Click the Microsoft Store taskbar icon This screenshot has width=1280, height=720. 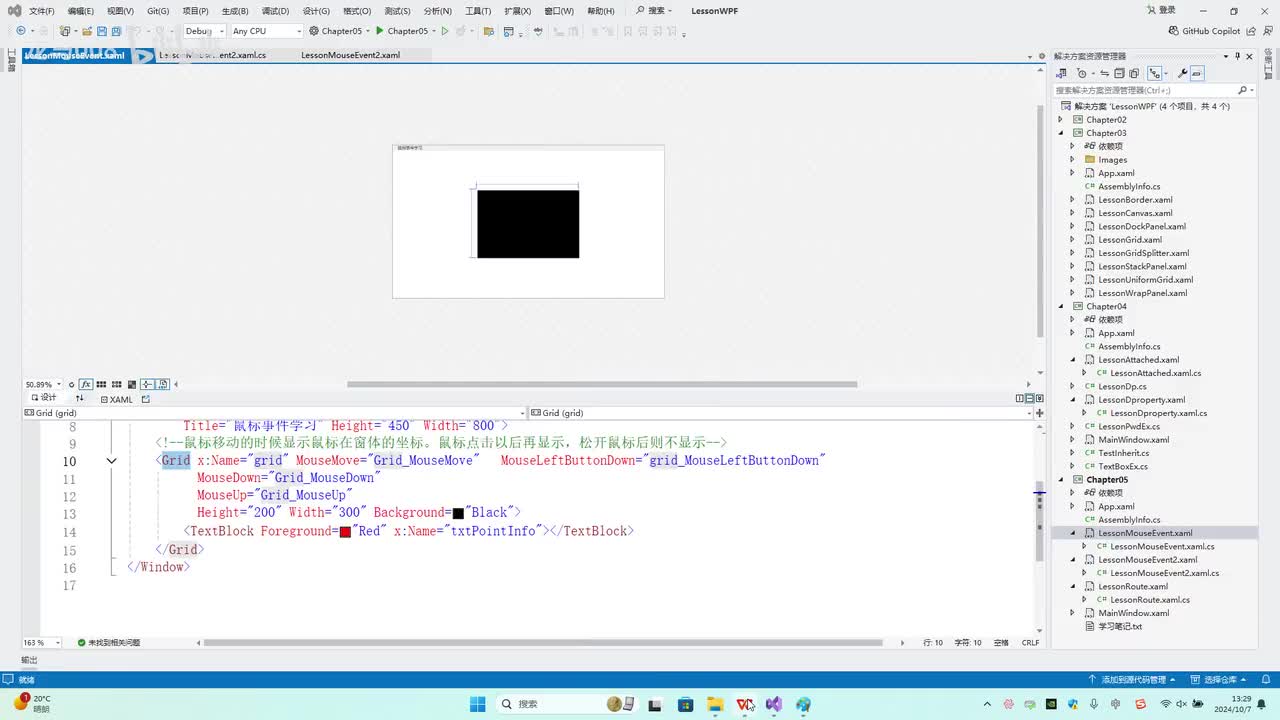[685, 704]
